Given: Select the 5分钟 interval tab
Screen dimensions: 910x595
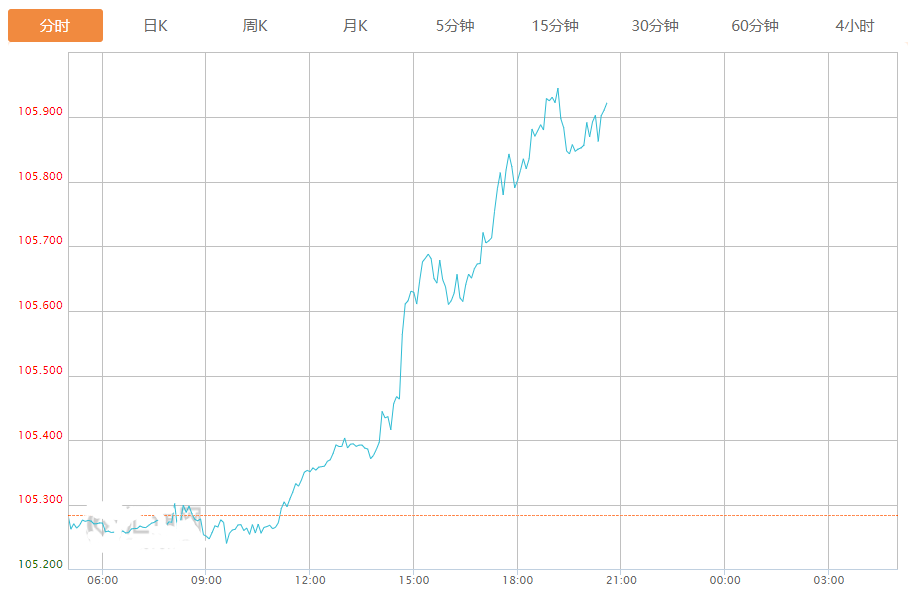Looking at the screenshot, I should [x=455, y=26].
